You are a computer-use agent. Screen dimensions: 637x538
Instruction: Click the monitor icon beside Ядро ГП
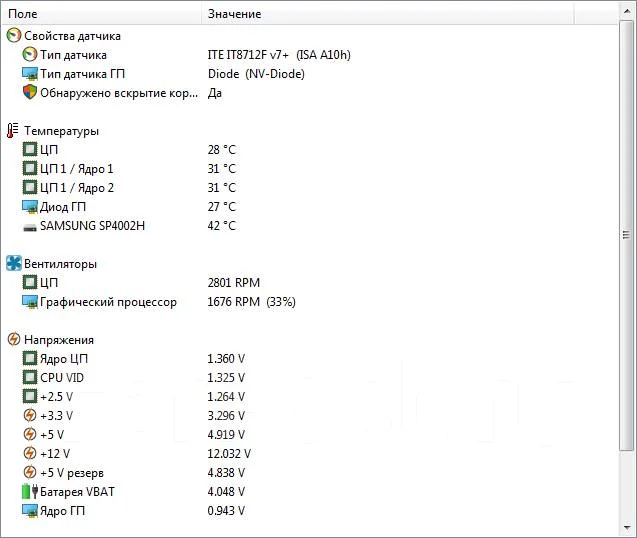point(30,510)
